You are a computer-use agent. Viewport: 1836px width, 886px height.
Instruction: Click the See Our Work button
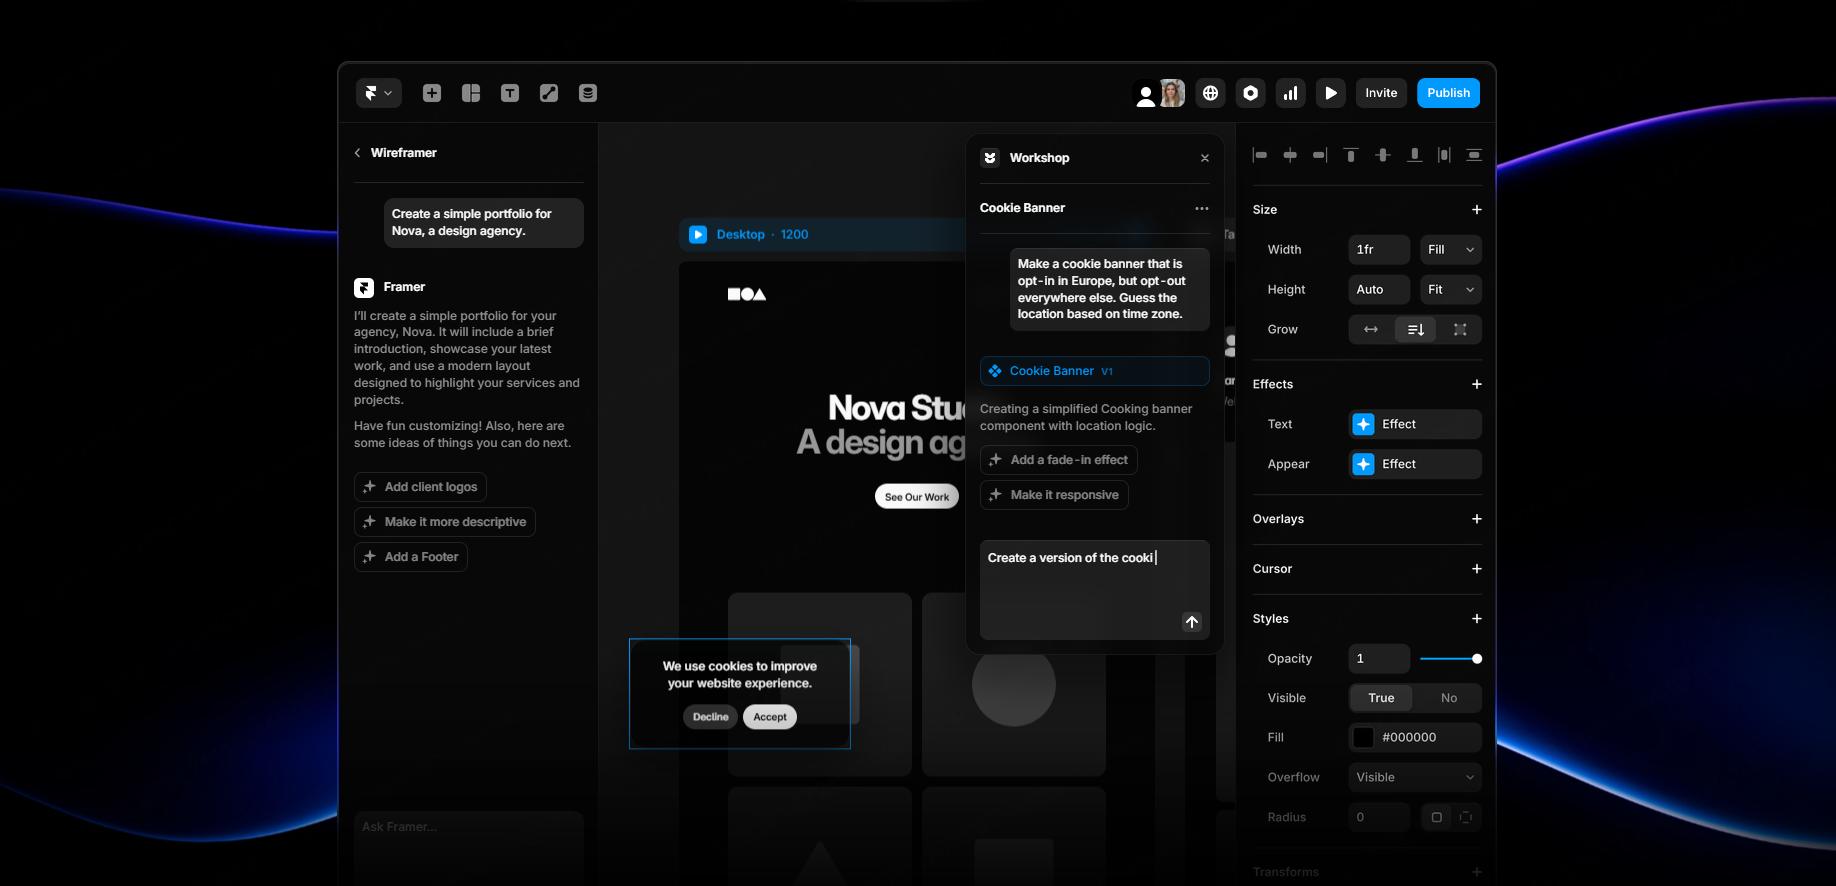tap(917, 497)
